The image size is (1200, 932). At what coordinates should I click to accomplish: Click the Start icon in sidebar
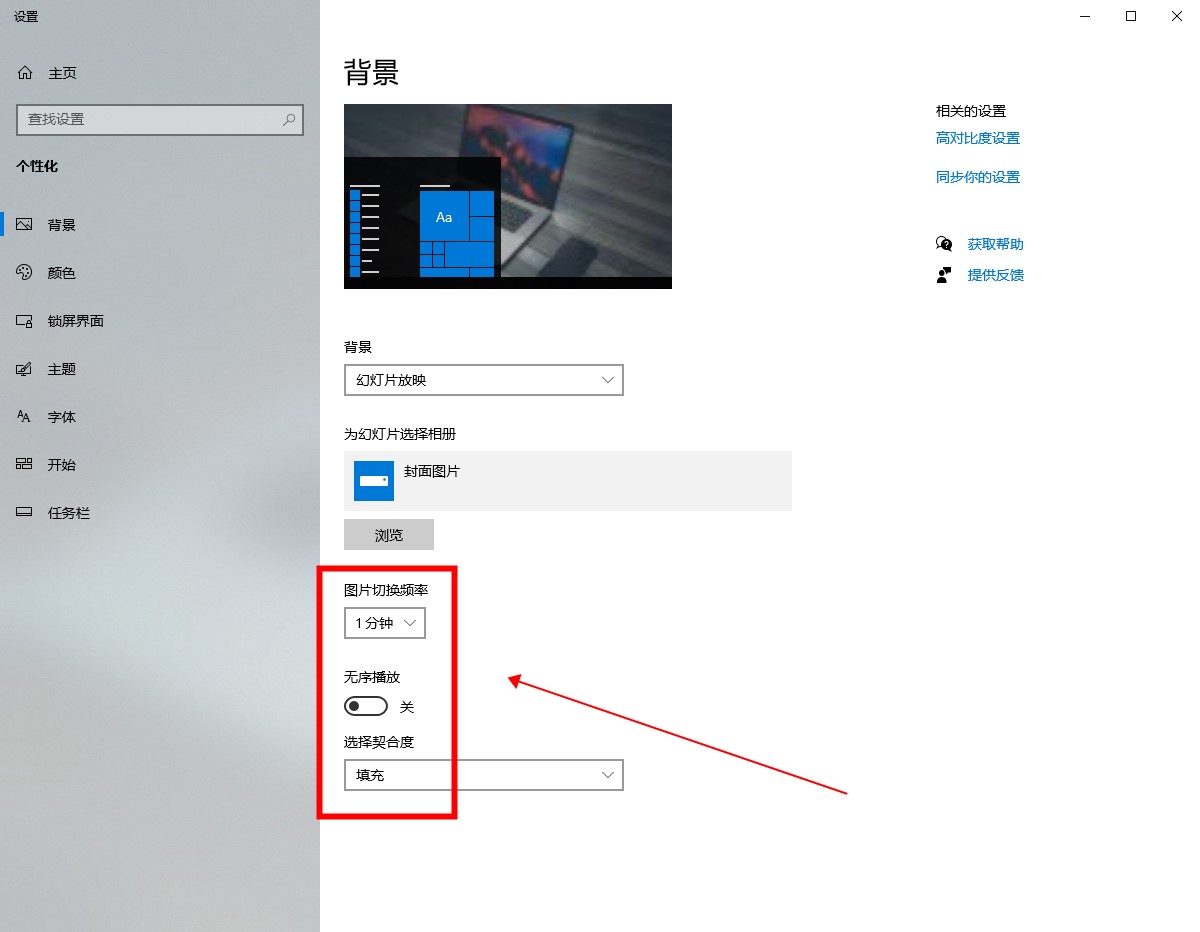pos(25,465)
